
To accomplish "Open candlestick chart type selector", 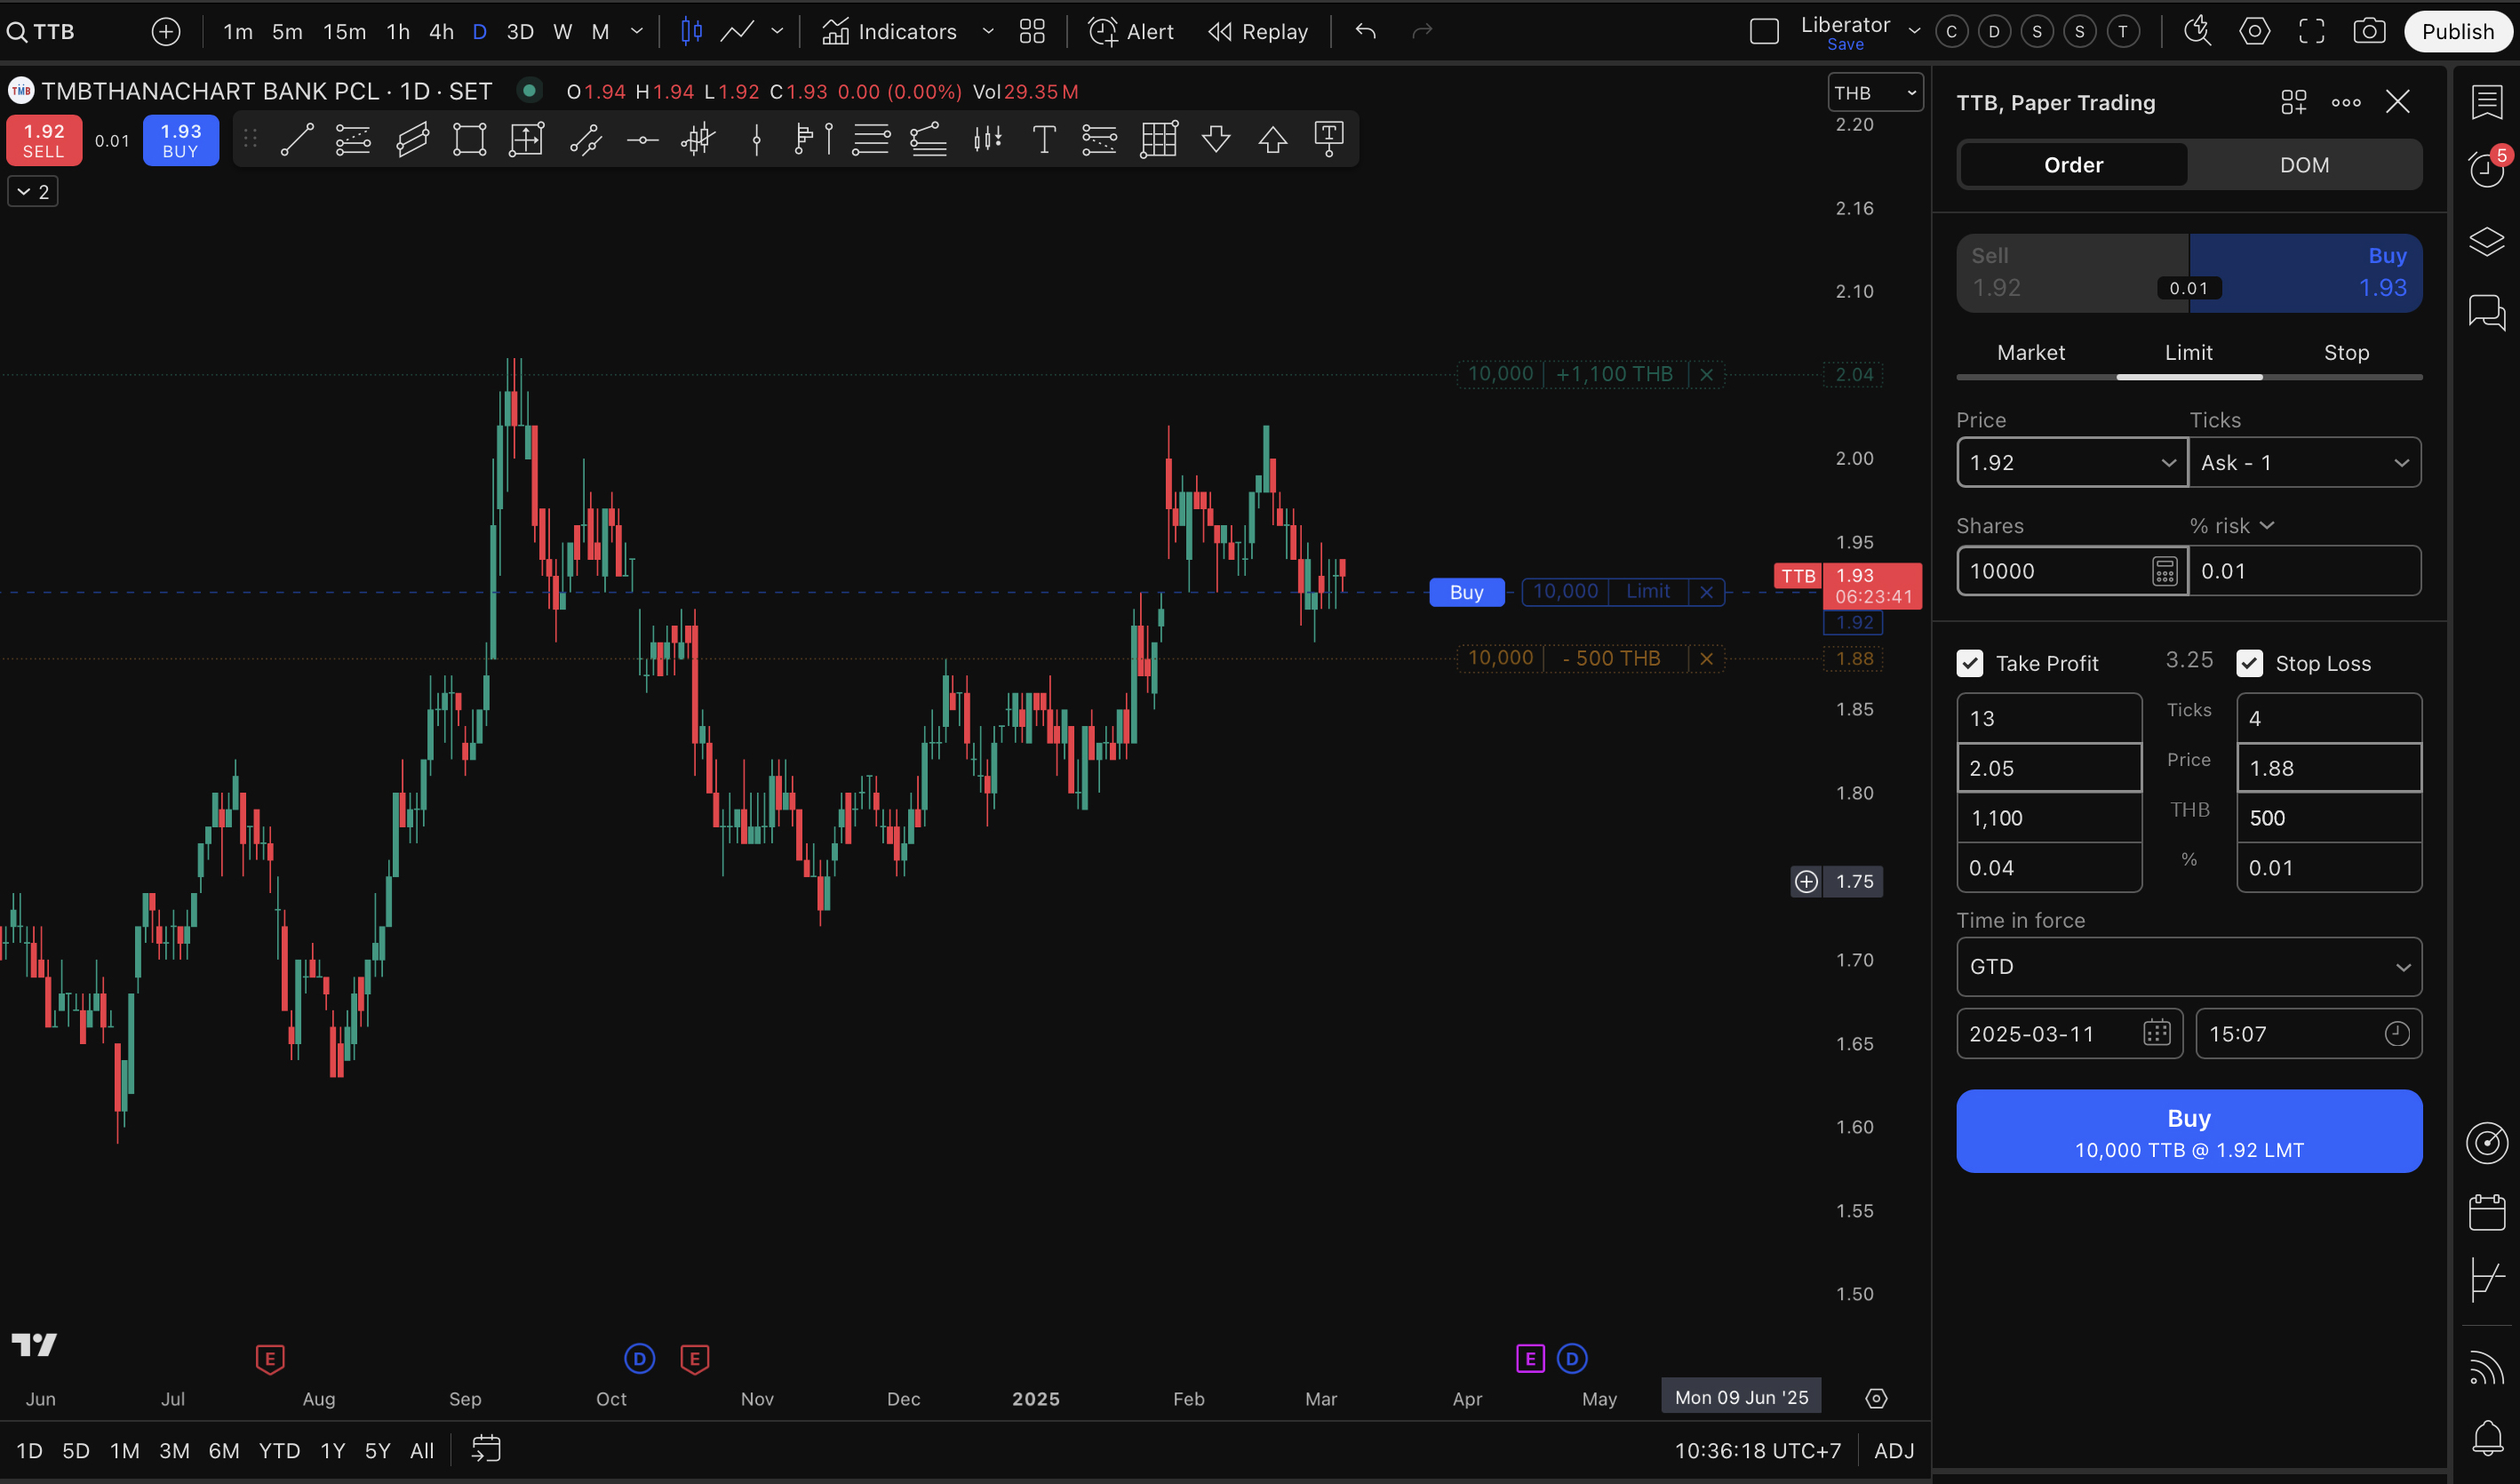I will pyautogui.click(x=691, y=32).
